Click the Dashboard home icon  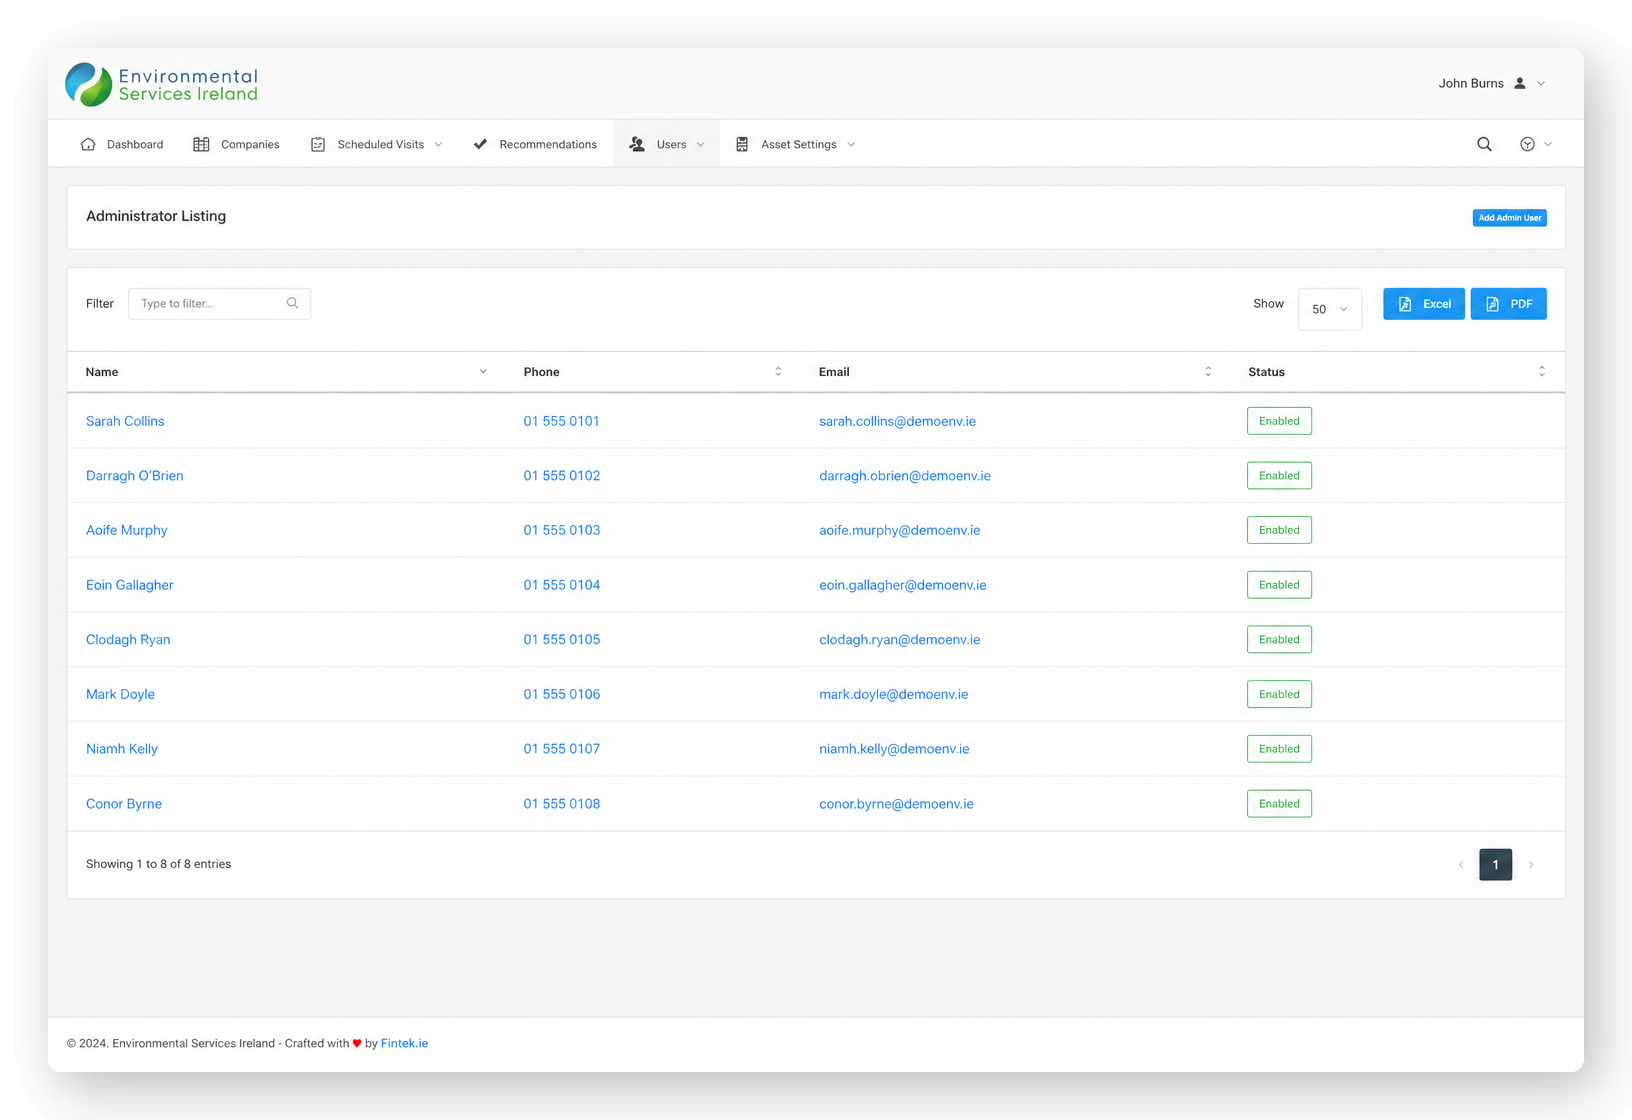(88, 144)
